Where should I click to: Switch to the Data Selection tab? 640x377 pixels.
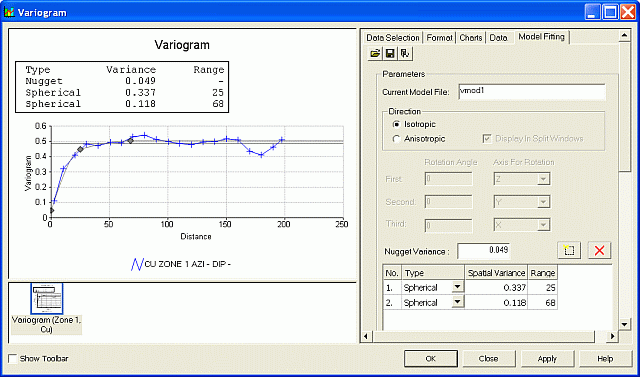(x=393, y=38)
